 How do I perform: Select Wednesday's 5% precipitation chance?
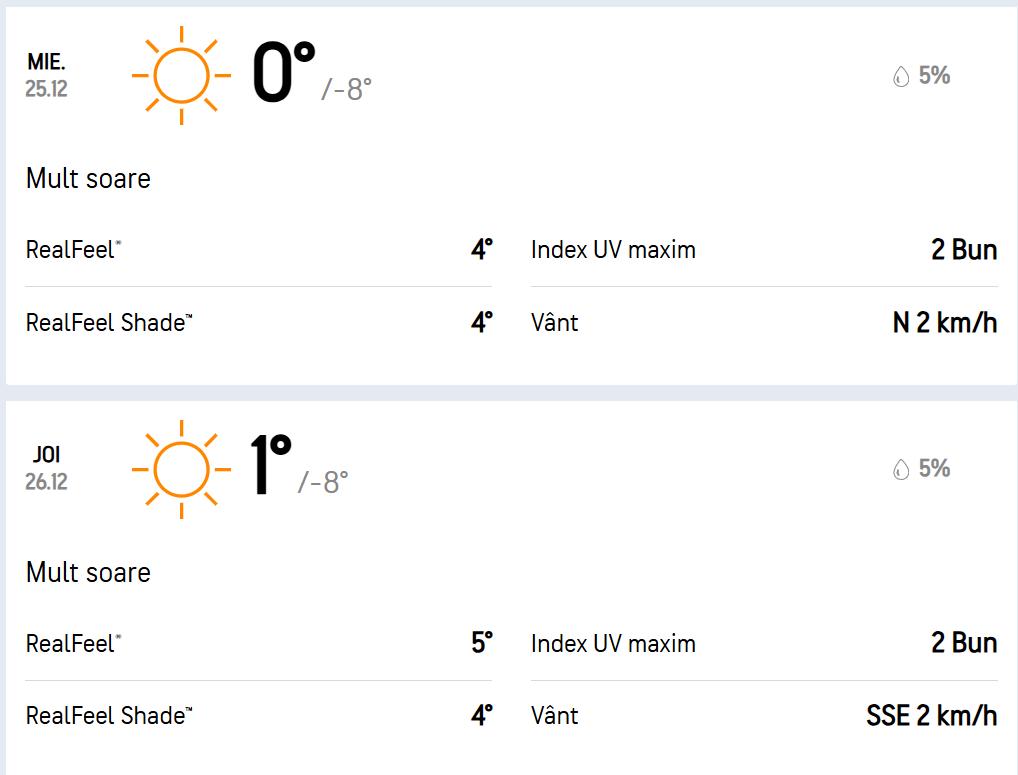pos(934,76)
